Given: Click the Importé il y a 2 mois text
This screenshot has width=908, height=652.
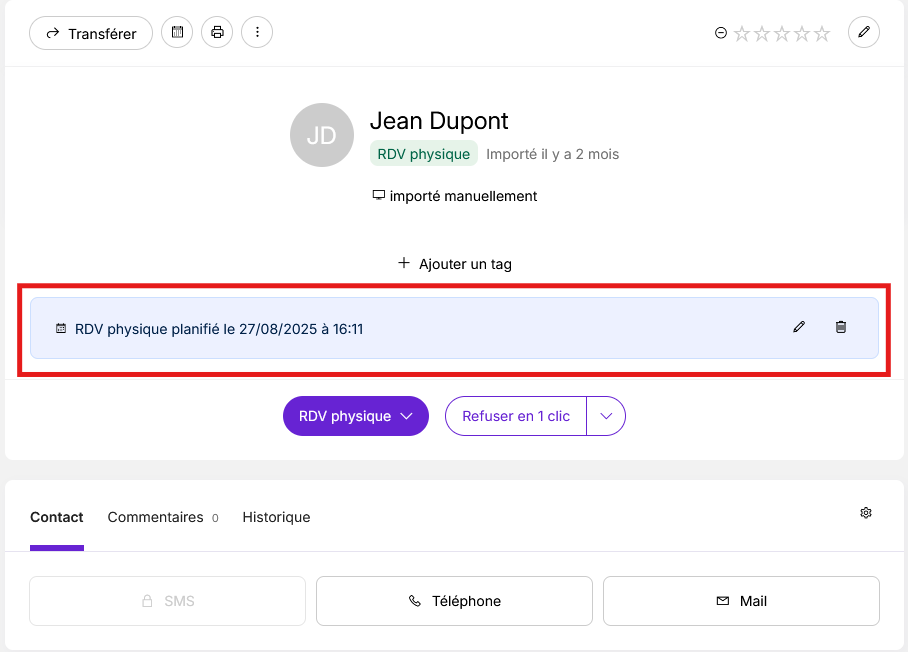Looking at the screenshot, I should coord(552,154).
